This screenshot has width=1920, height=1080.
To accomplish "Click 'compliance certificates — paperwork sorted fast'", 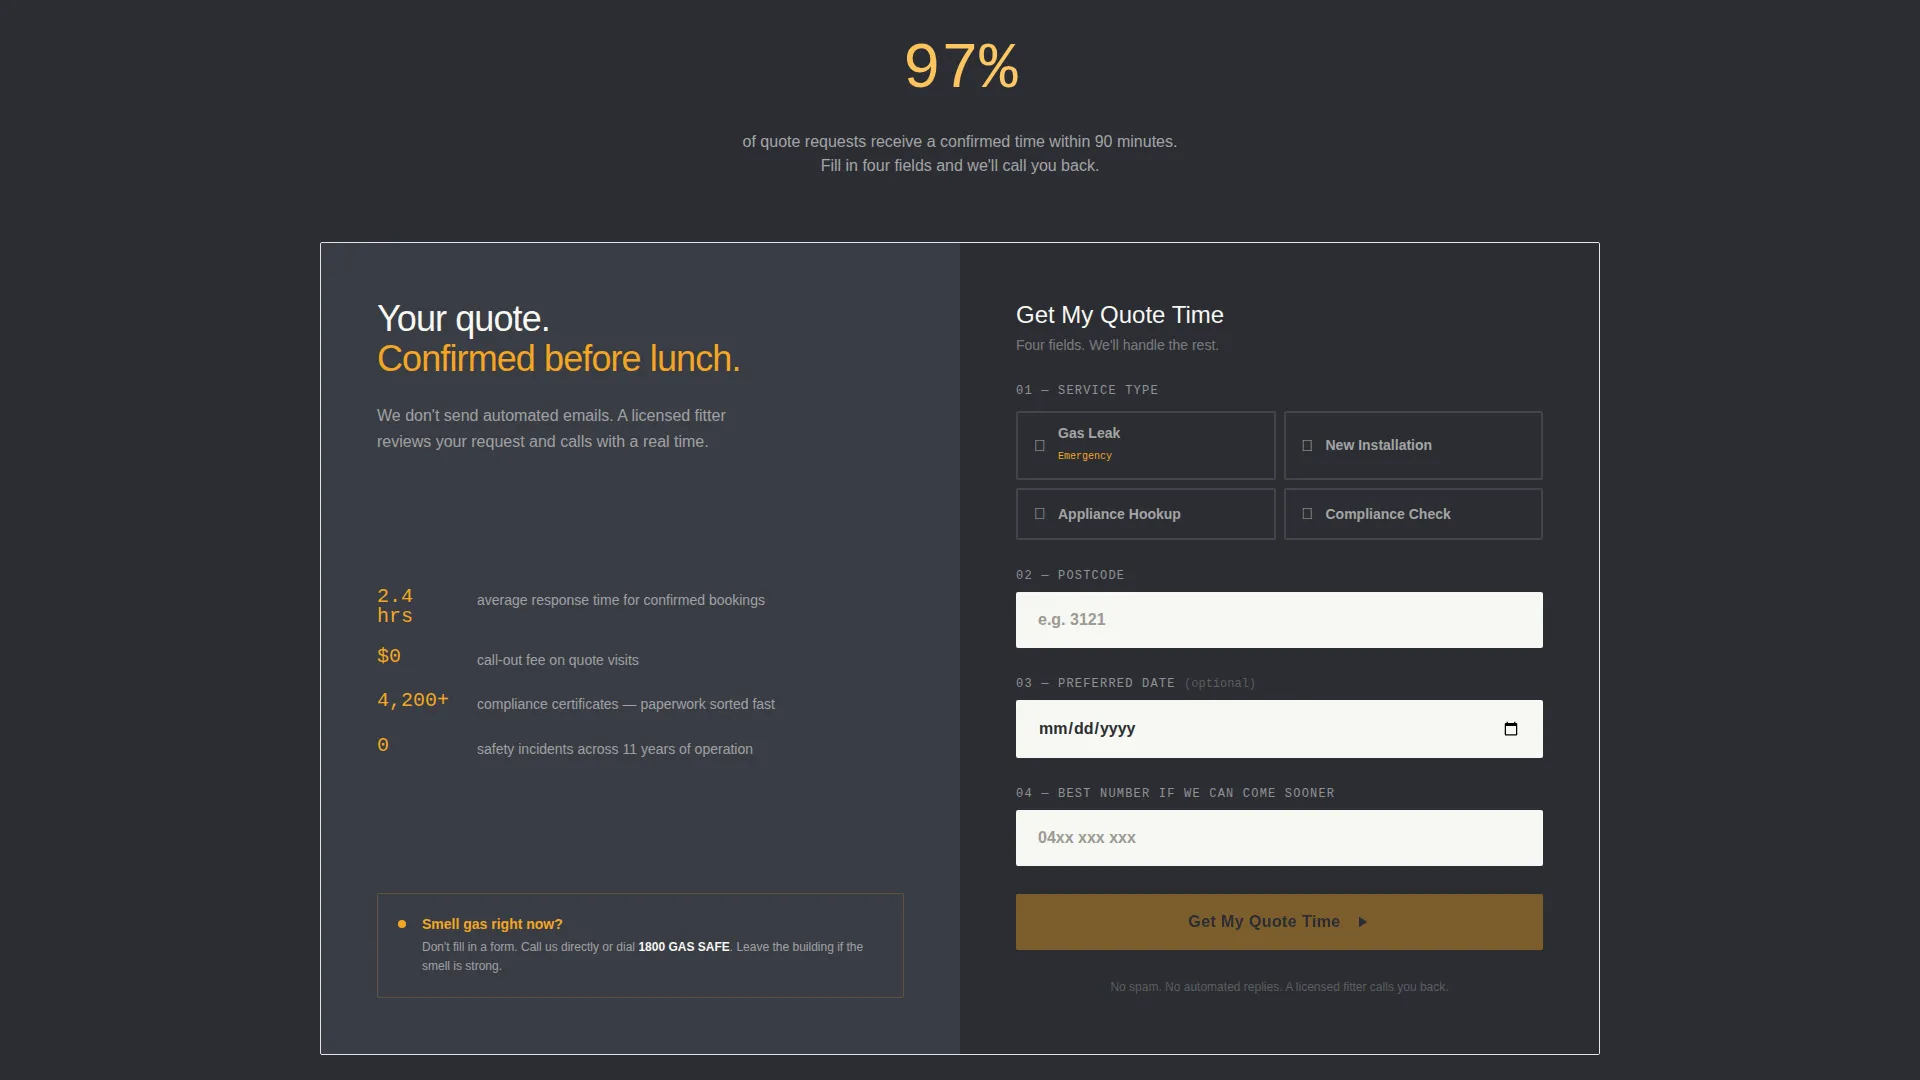I will pos(626,704).
